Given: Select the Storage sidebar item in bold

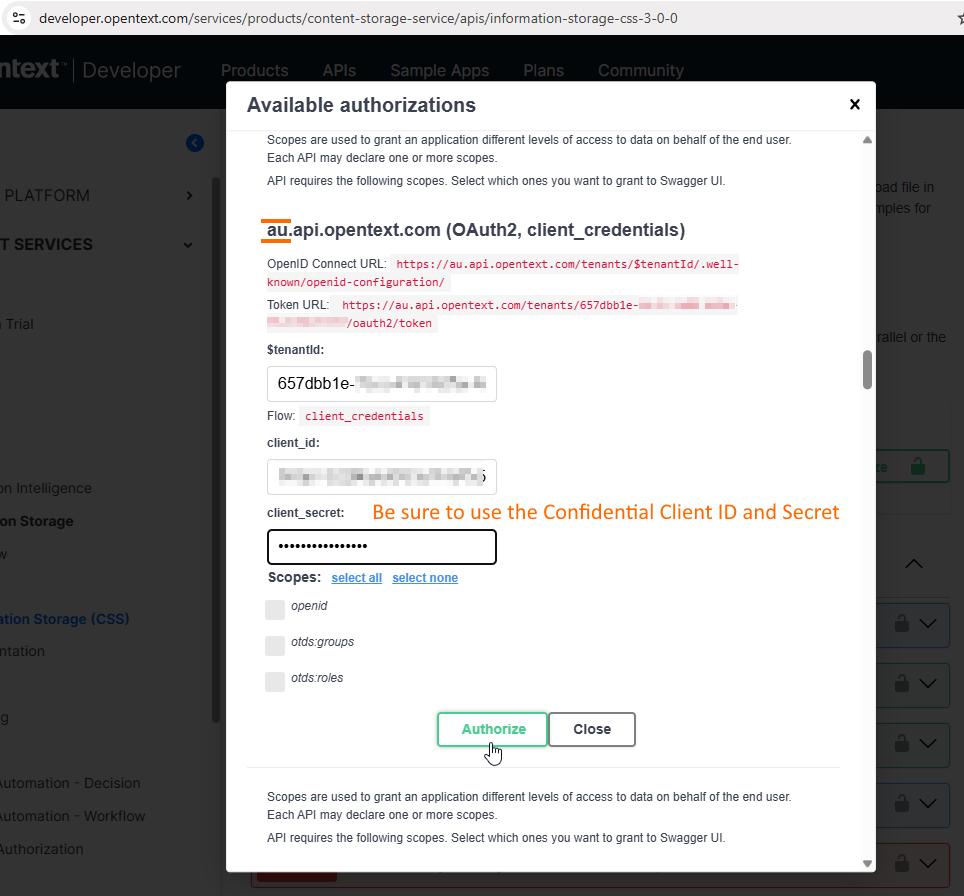Looking at the screenshot, I should point(37,521).
